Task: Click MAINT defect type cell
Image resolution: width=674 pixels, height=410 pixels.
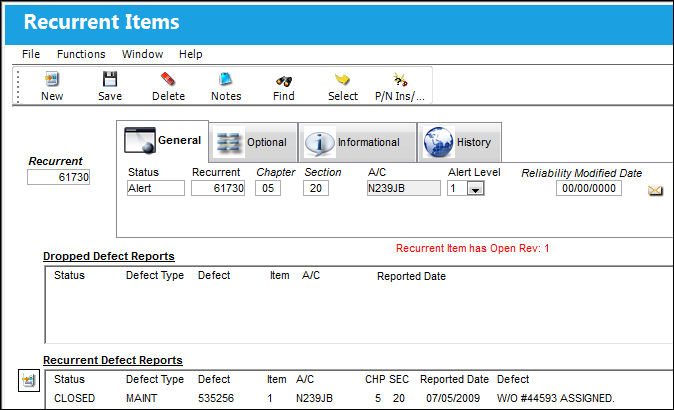Action: coord(141,398)
